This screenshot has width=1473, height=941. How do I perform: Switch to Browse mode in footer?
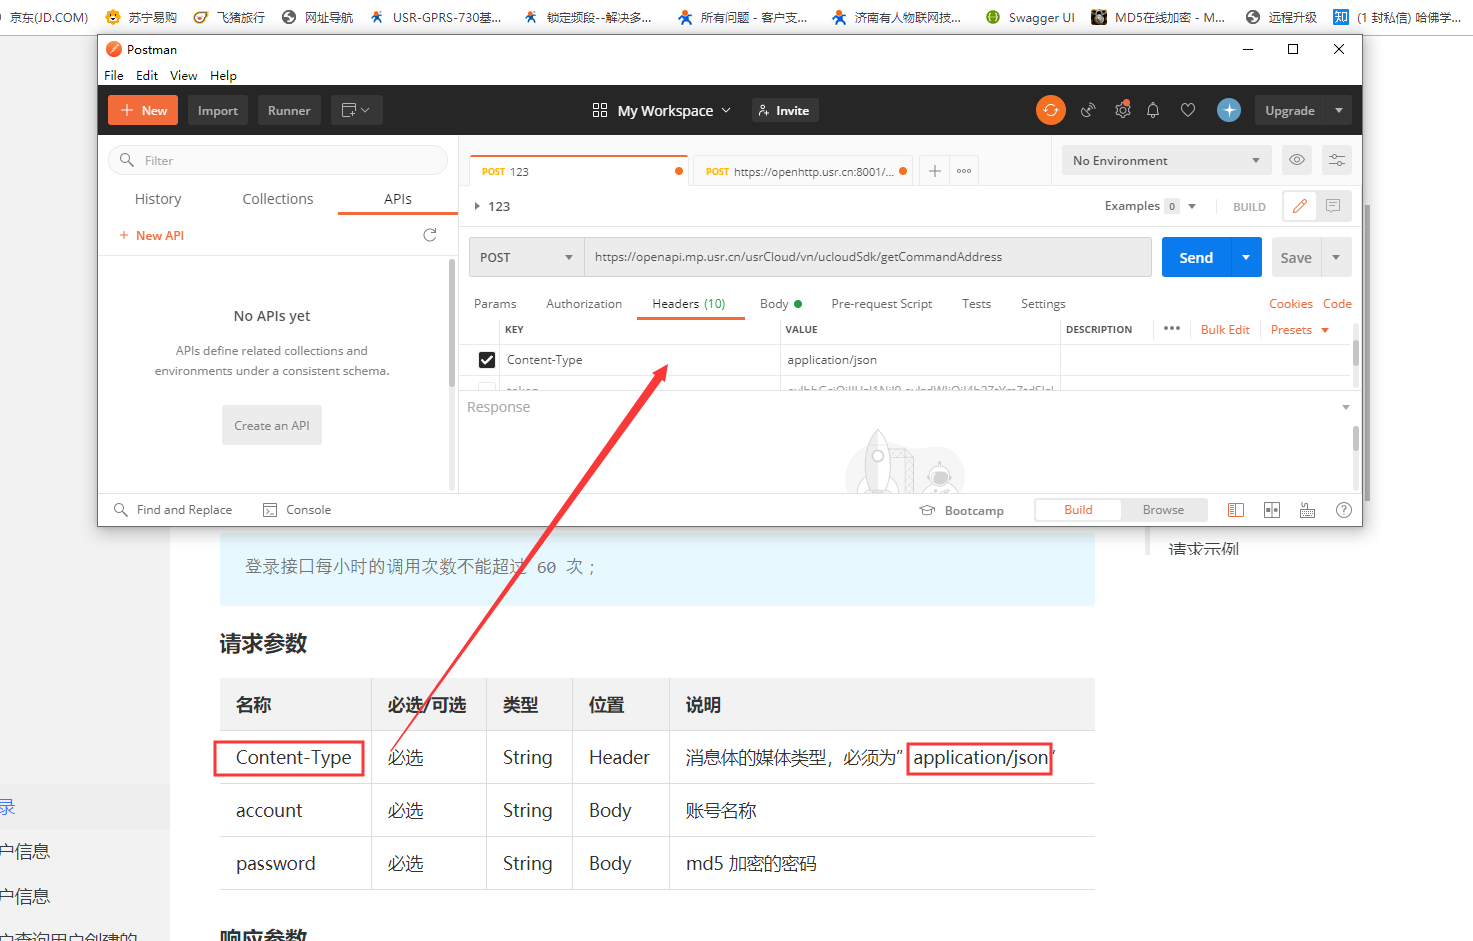click(x=1163, y=510)
